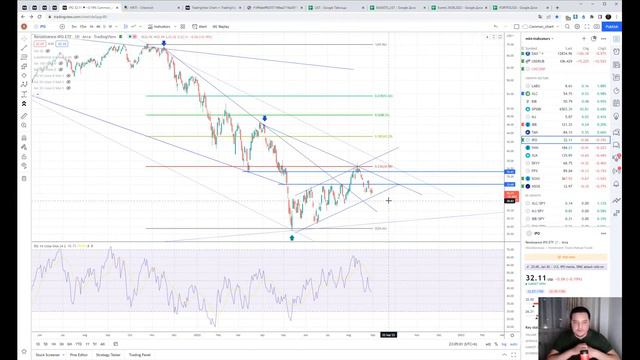Select the trend line drawing tool

coord(24,48)
